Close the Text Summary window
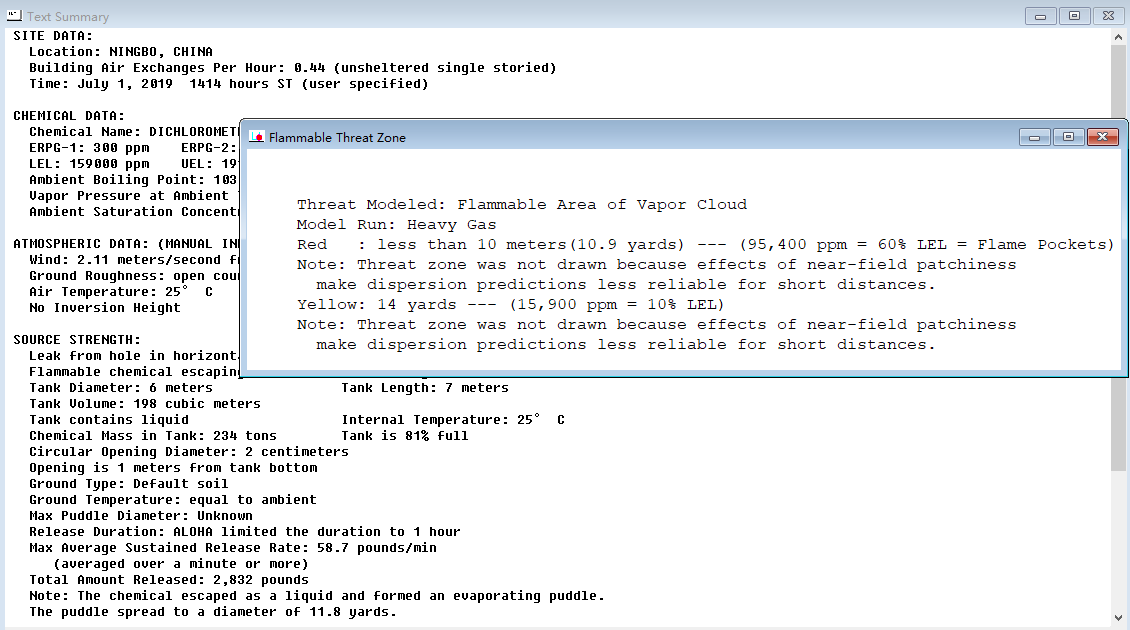This screenshot has width=1130, height=630. tap(1108, 16)
